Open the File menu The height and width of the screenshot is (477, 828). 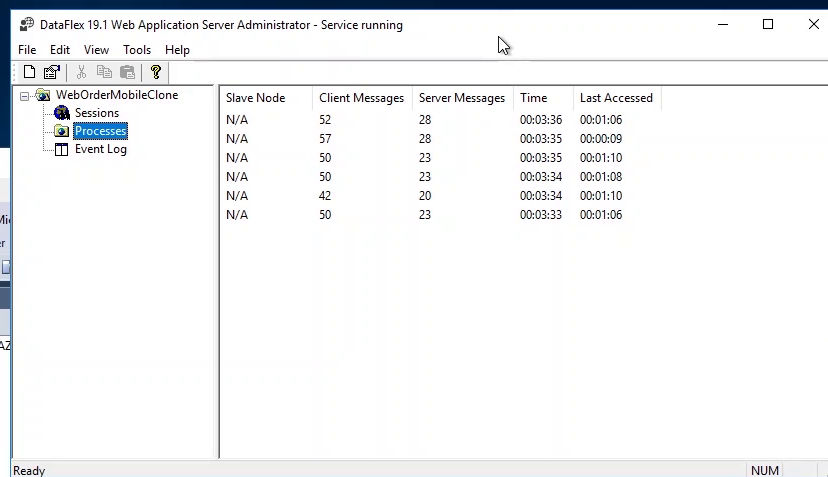coord(27,50)
